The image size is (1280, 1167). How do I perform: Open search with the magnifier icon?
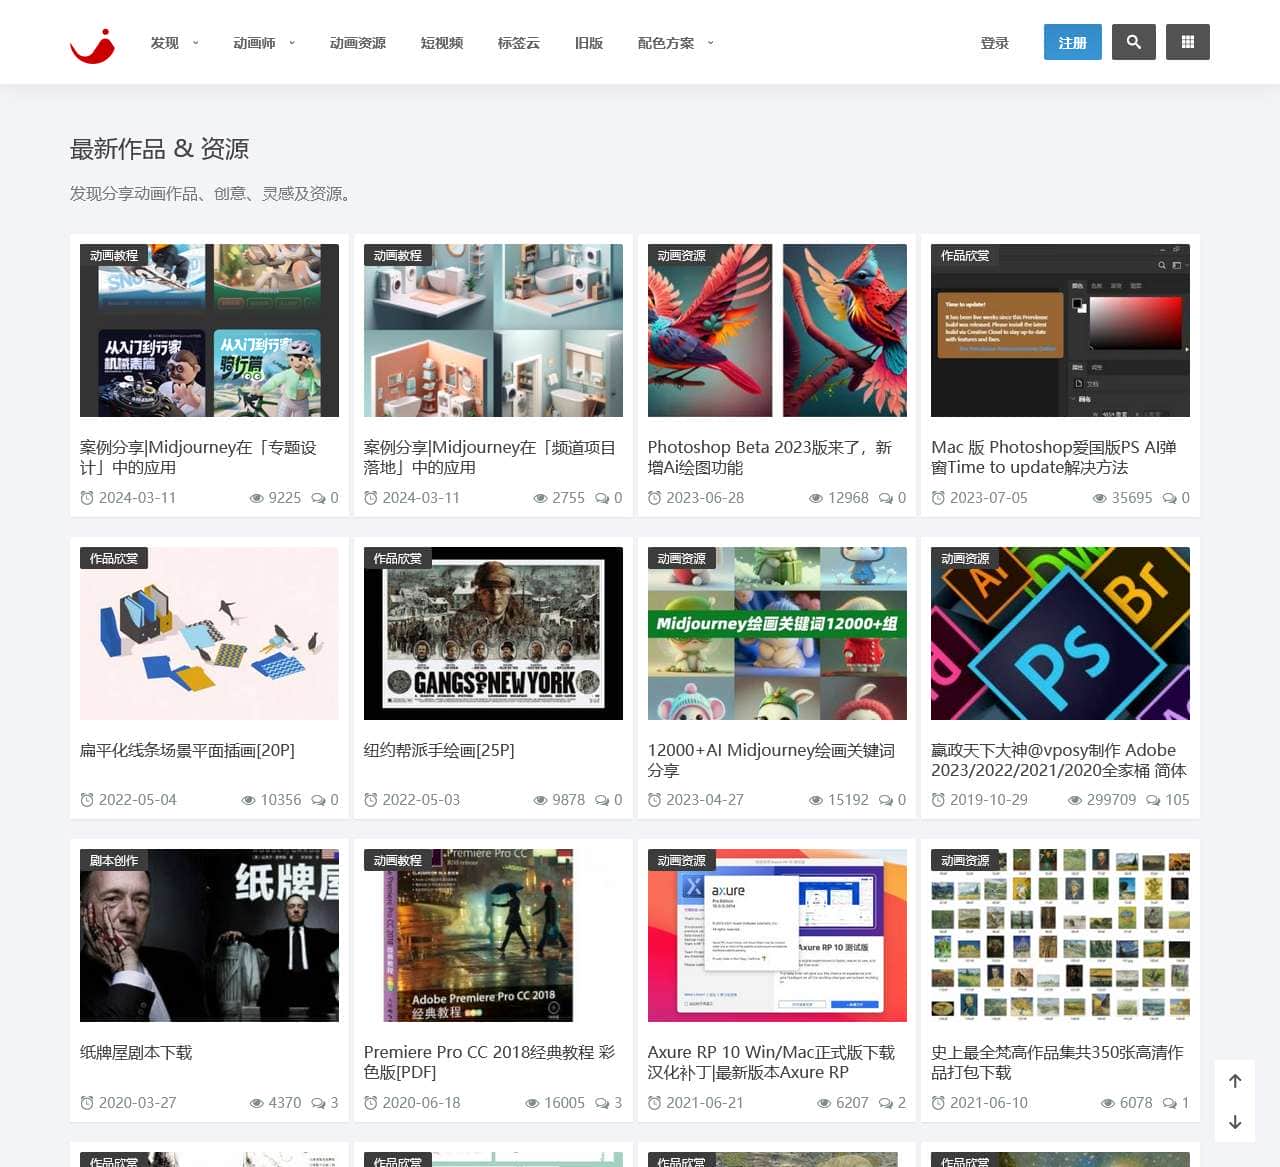[1133, 42]
